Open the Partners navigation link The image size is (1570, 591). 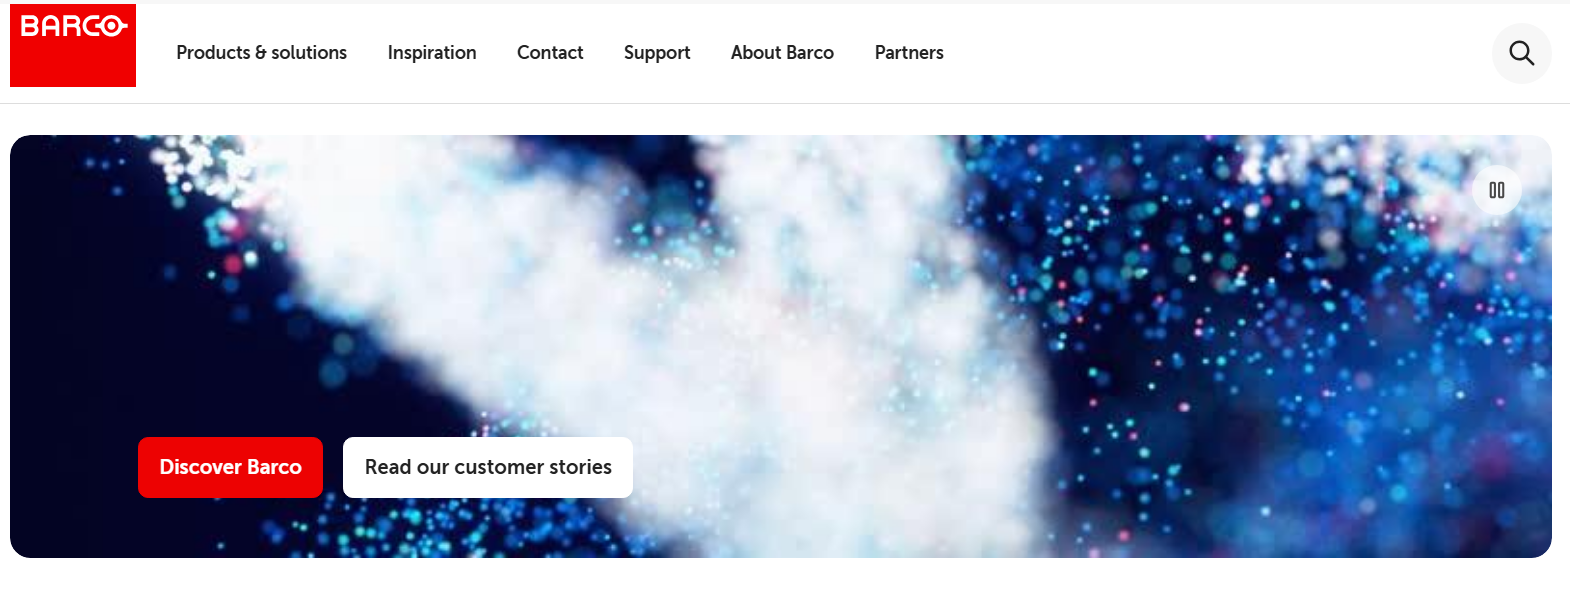pyautogui.click(x=909, y=53)
